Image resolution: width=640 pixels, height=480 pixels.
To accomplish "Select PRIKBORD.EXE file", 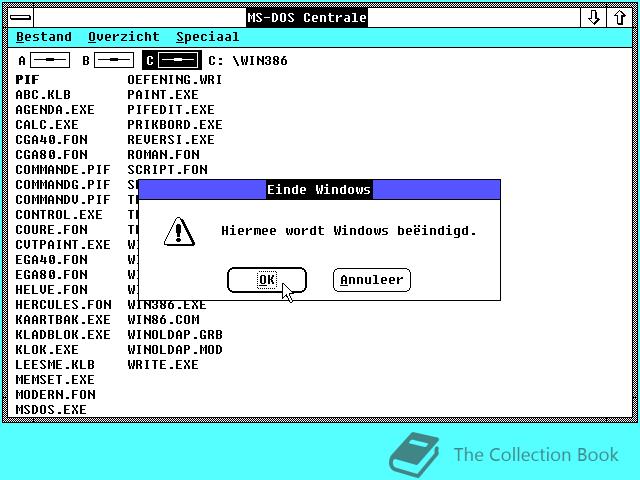I will [x=175, y=124].
